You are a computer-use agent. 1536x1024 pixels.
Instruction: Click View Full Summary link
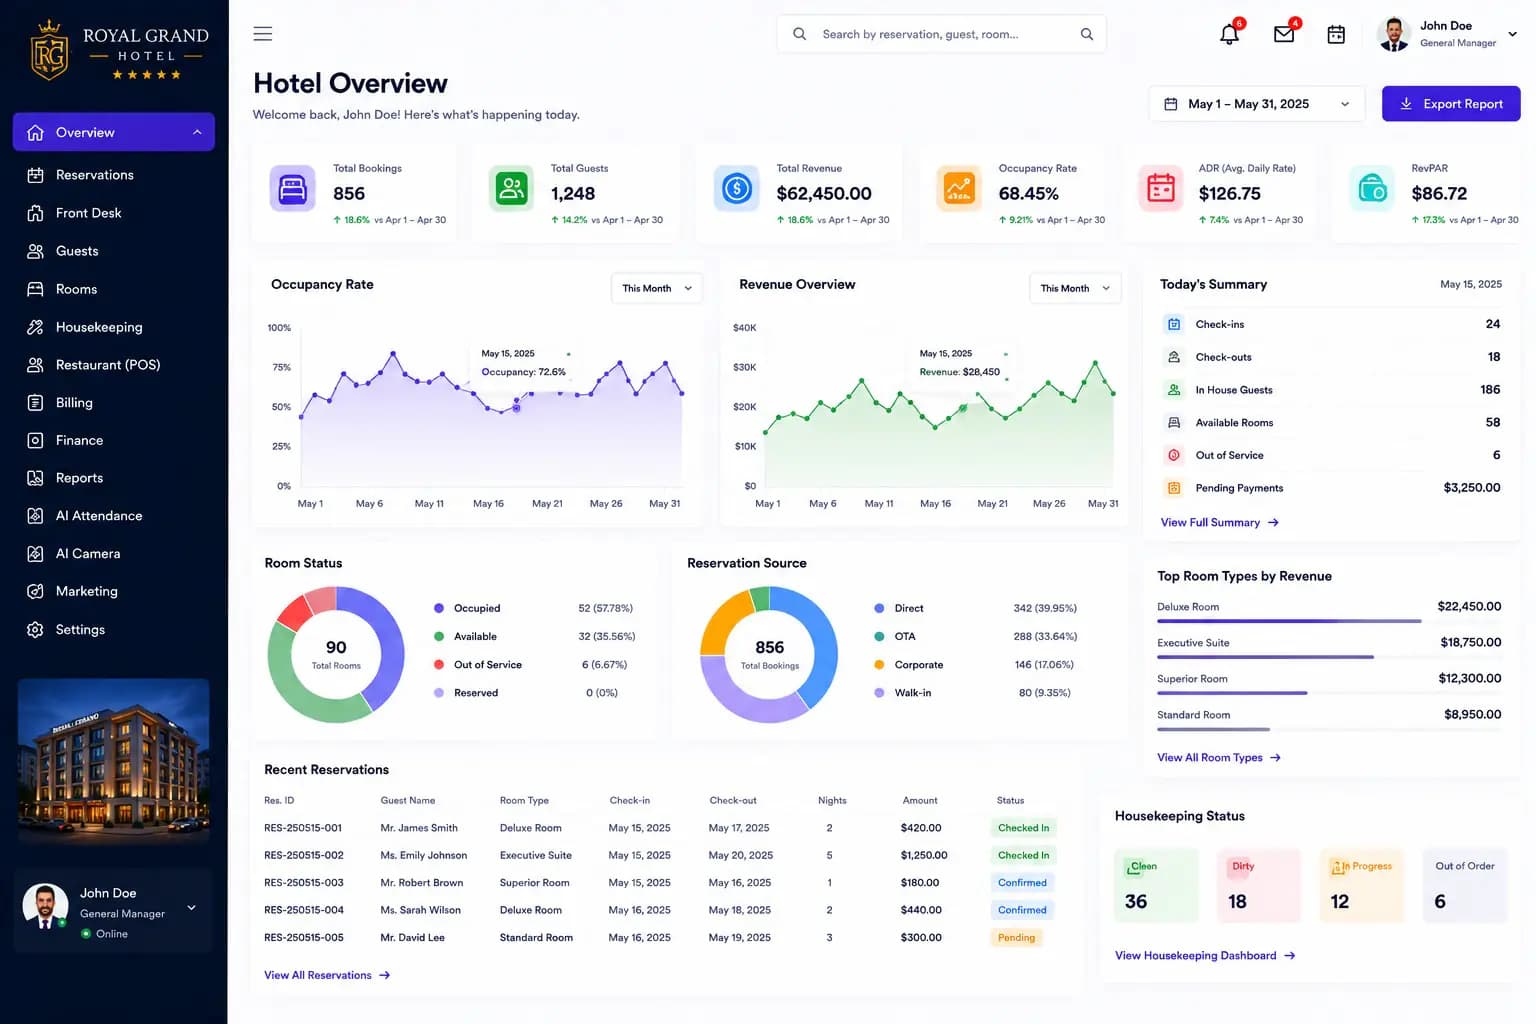(x=1219, y=522)
